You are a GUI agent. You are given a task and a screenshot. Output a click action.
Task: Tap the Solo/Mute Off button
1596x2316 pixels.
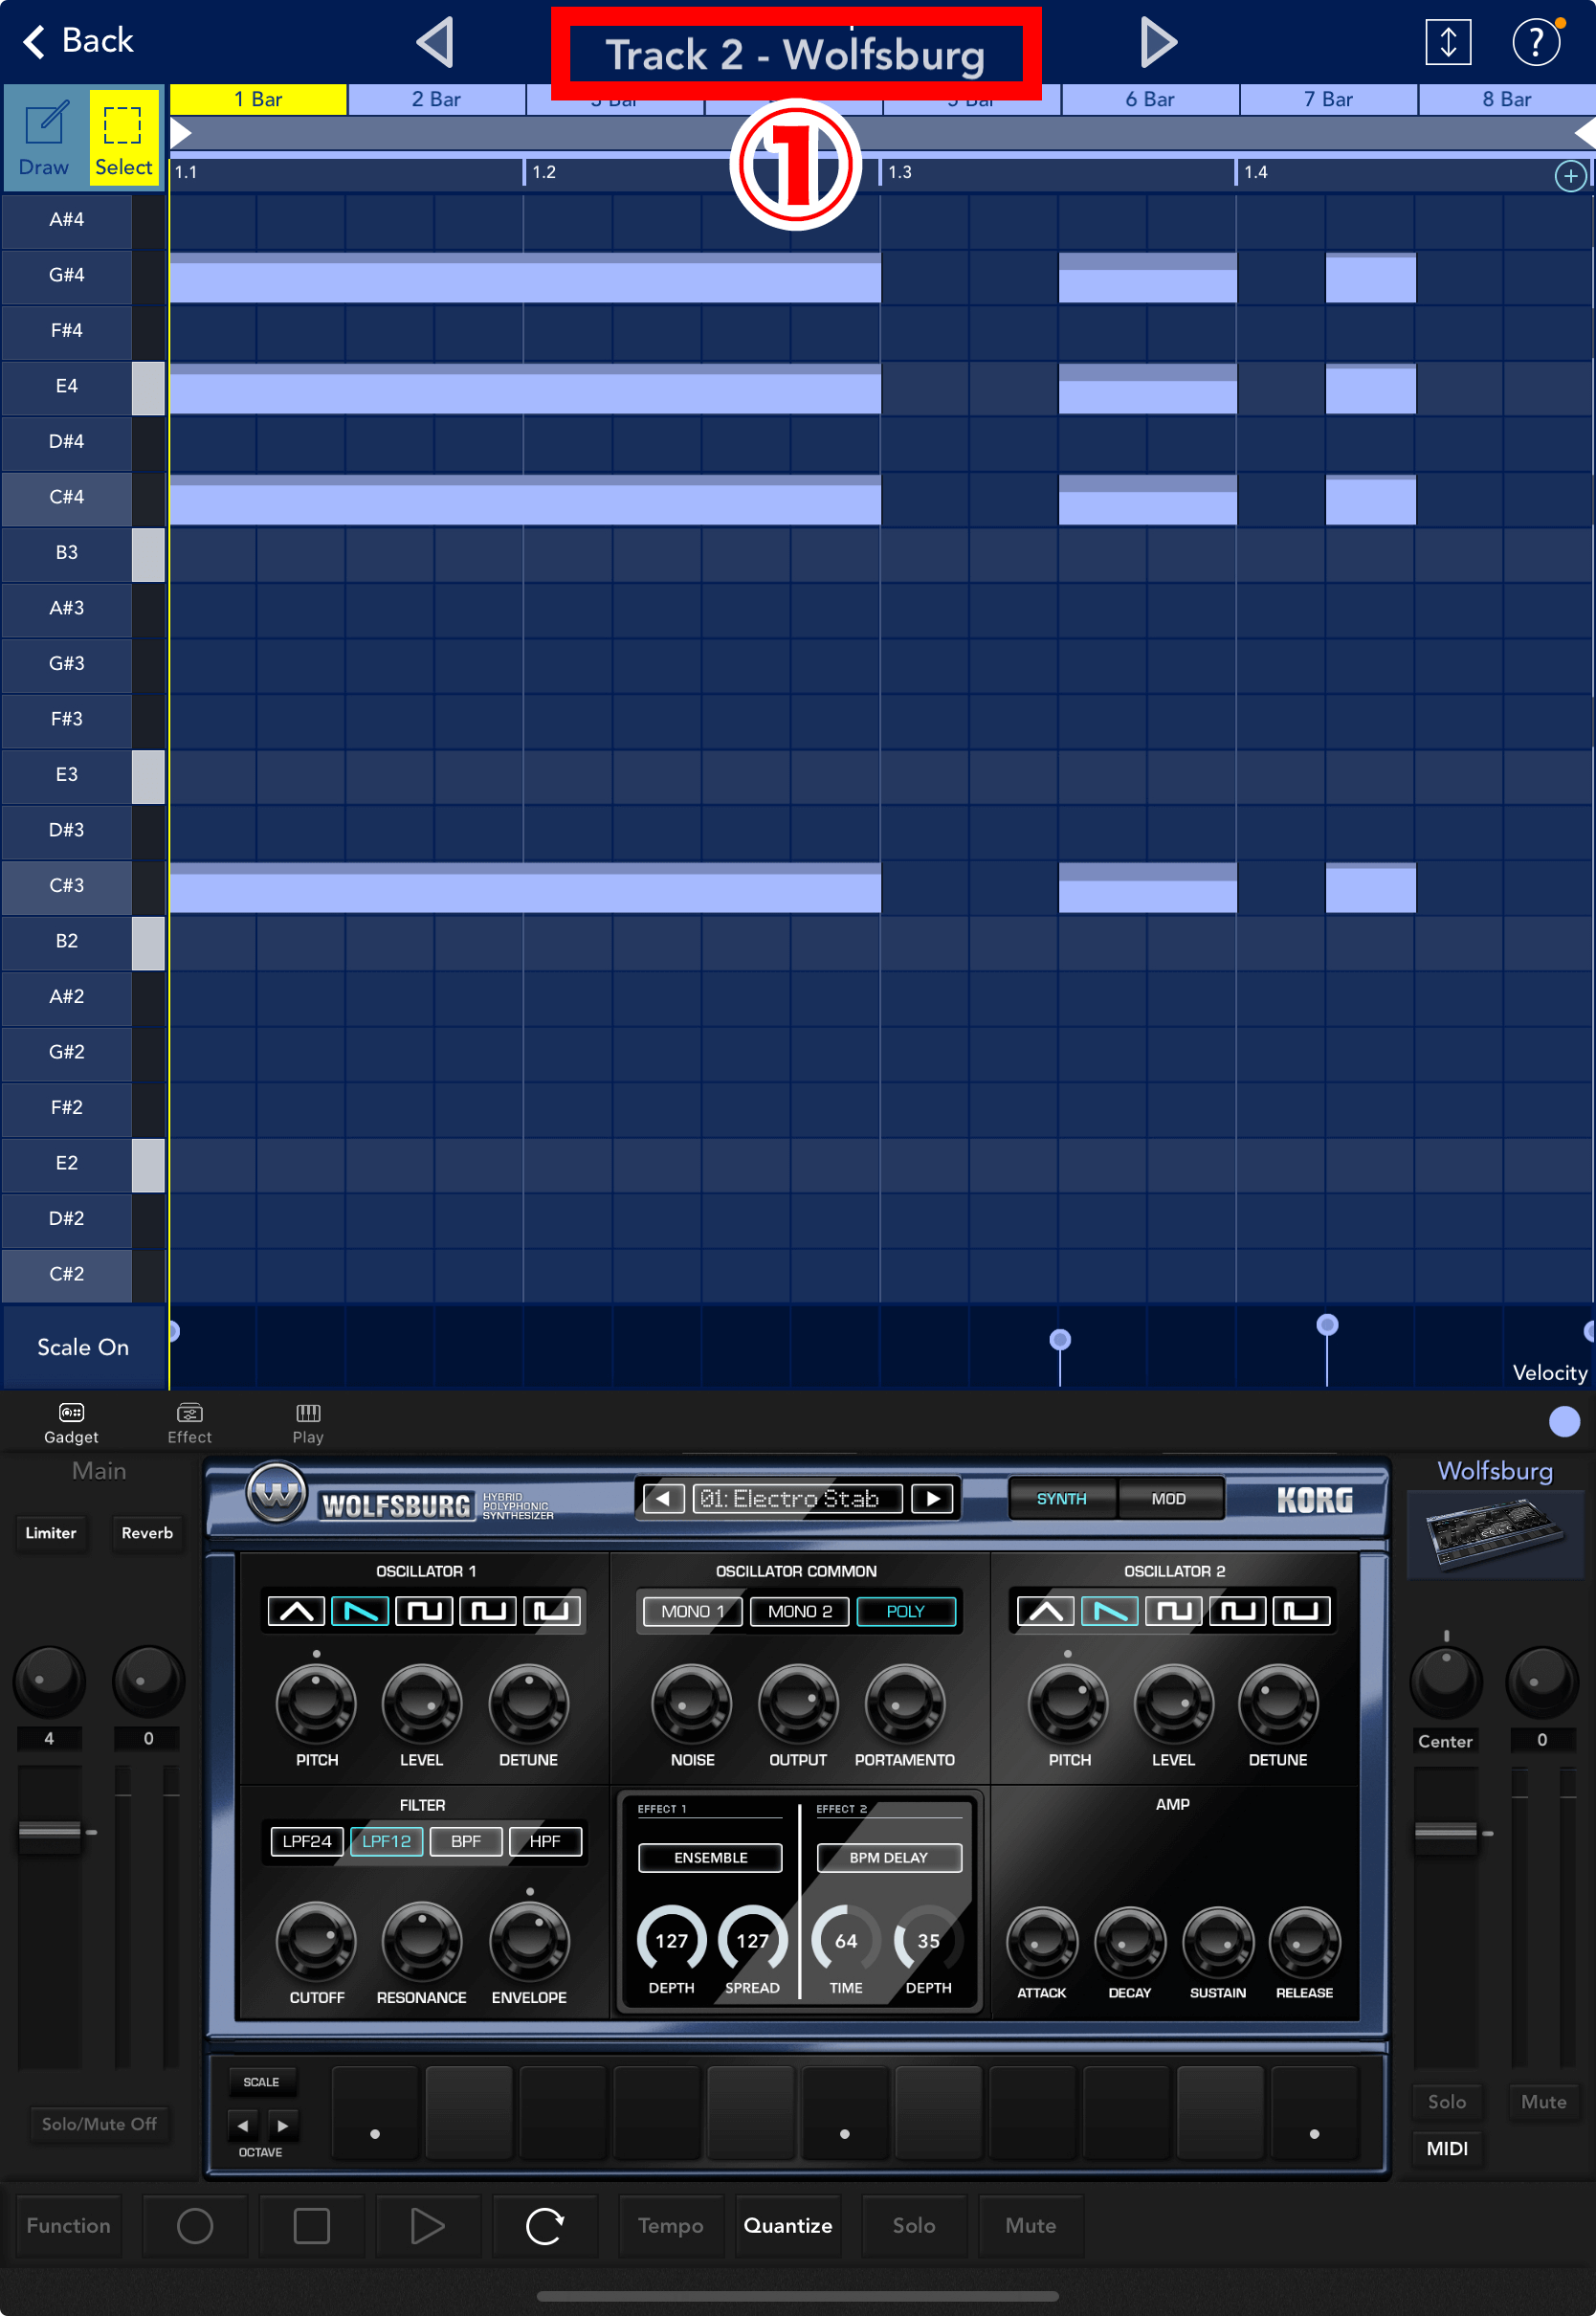coord(99,2123)
